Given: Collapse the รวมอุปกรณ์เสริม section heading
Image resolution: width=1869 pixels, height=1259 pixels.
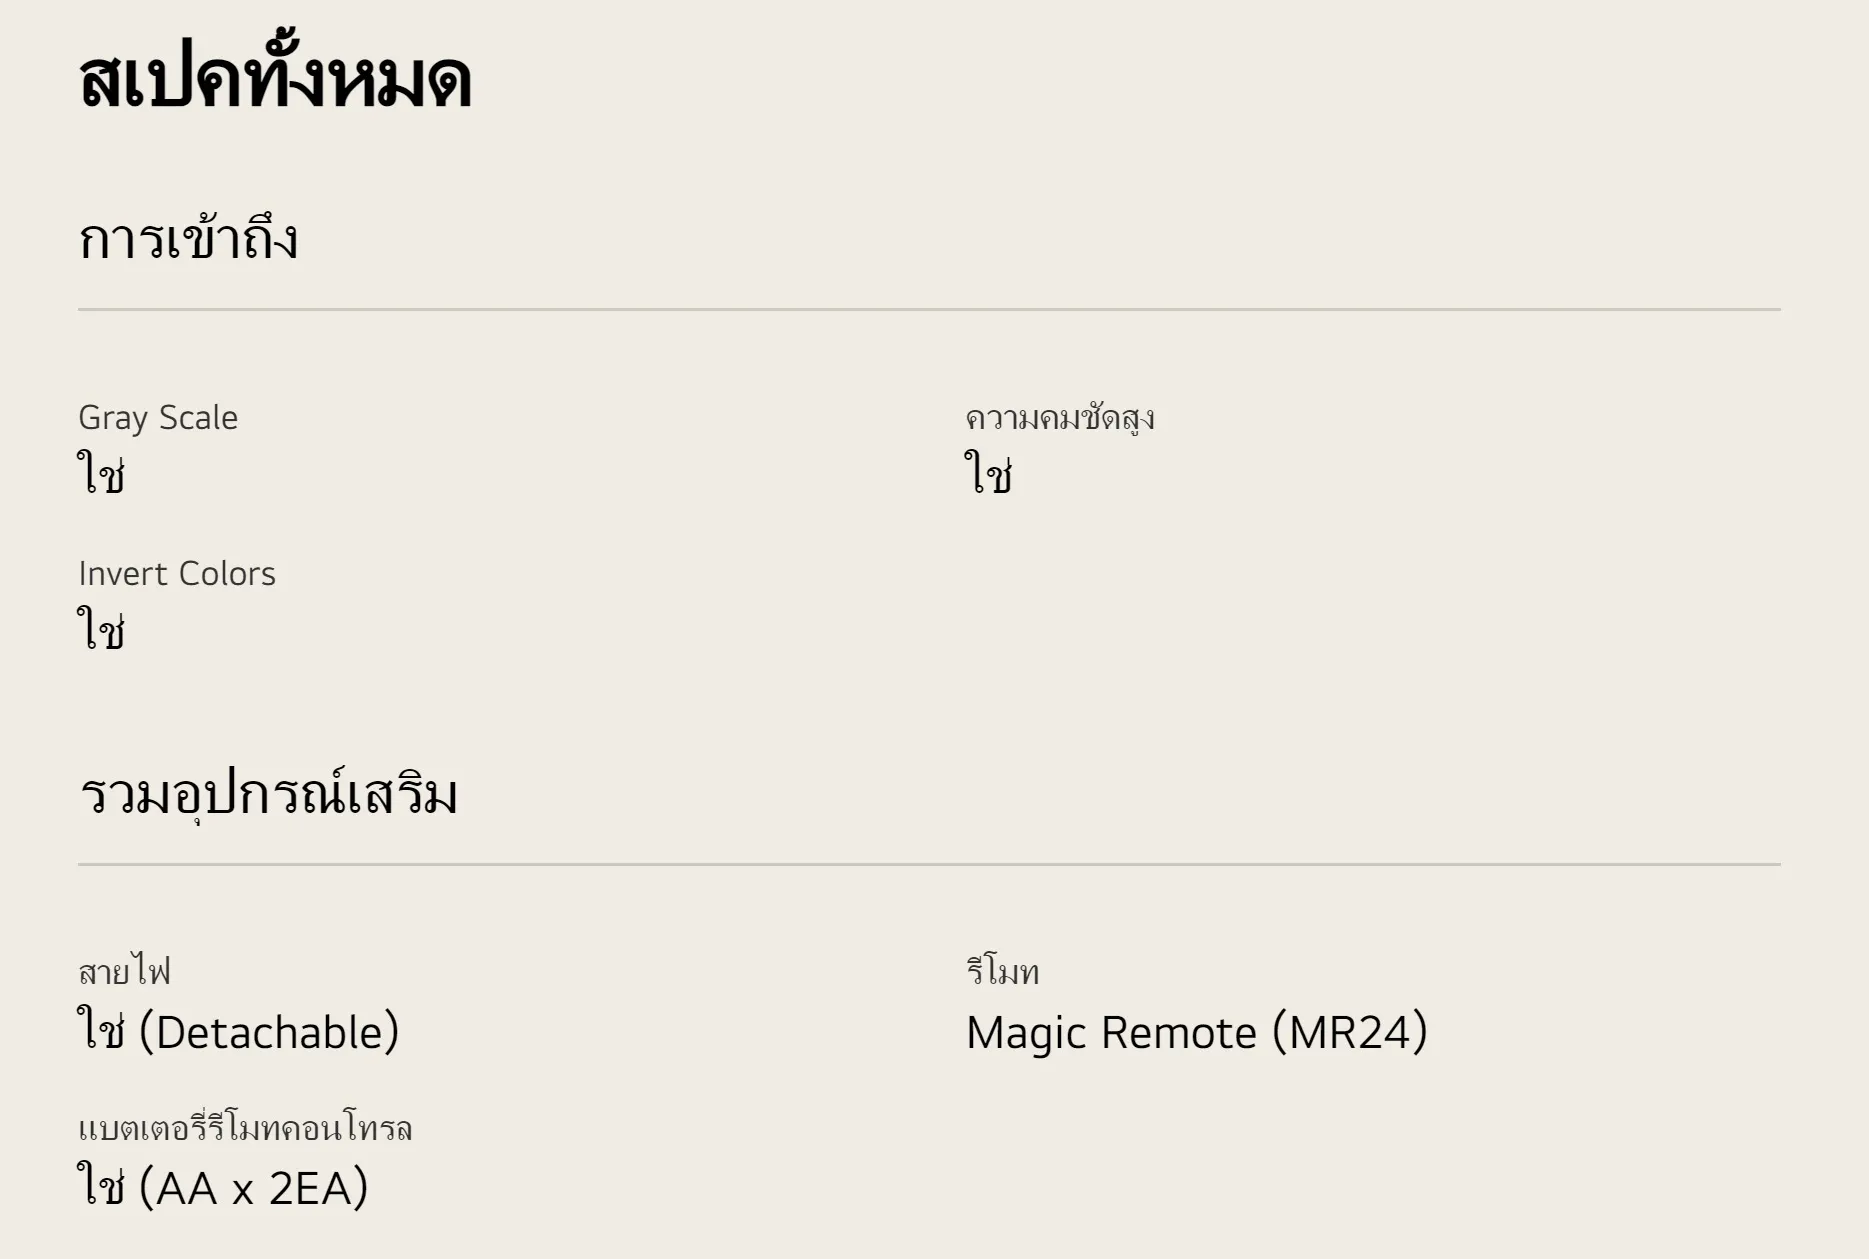Looking at the screenshot, I should click(268, 795).
